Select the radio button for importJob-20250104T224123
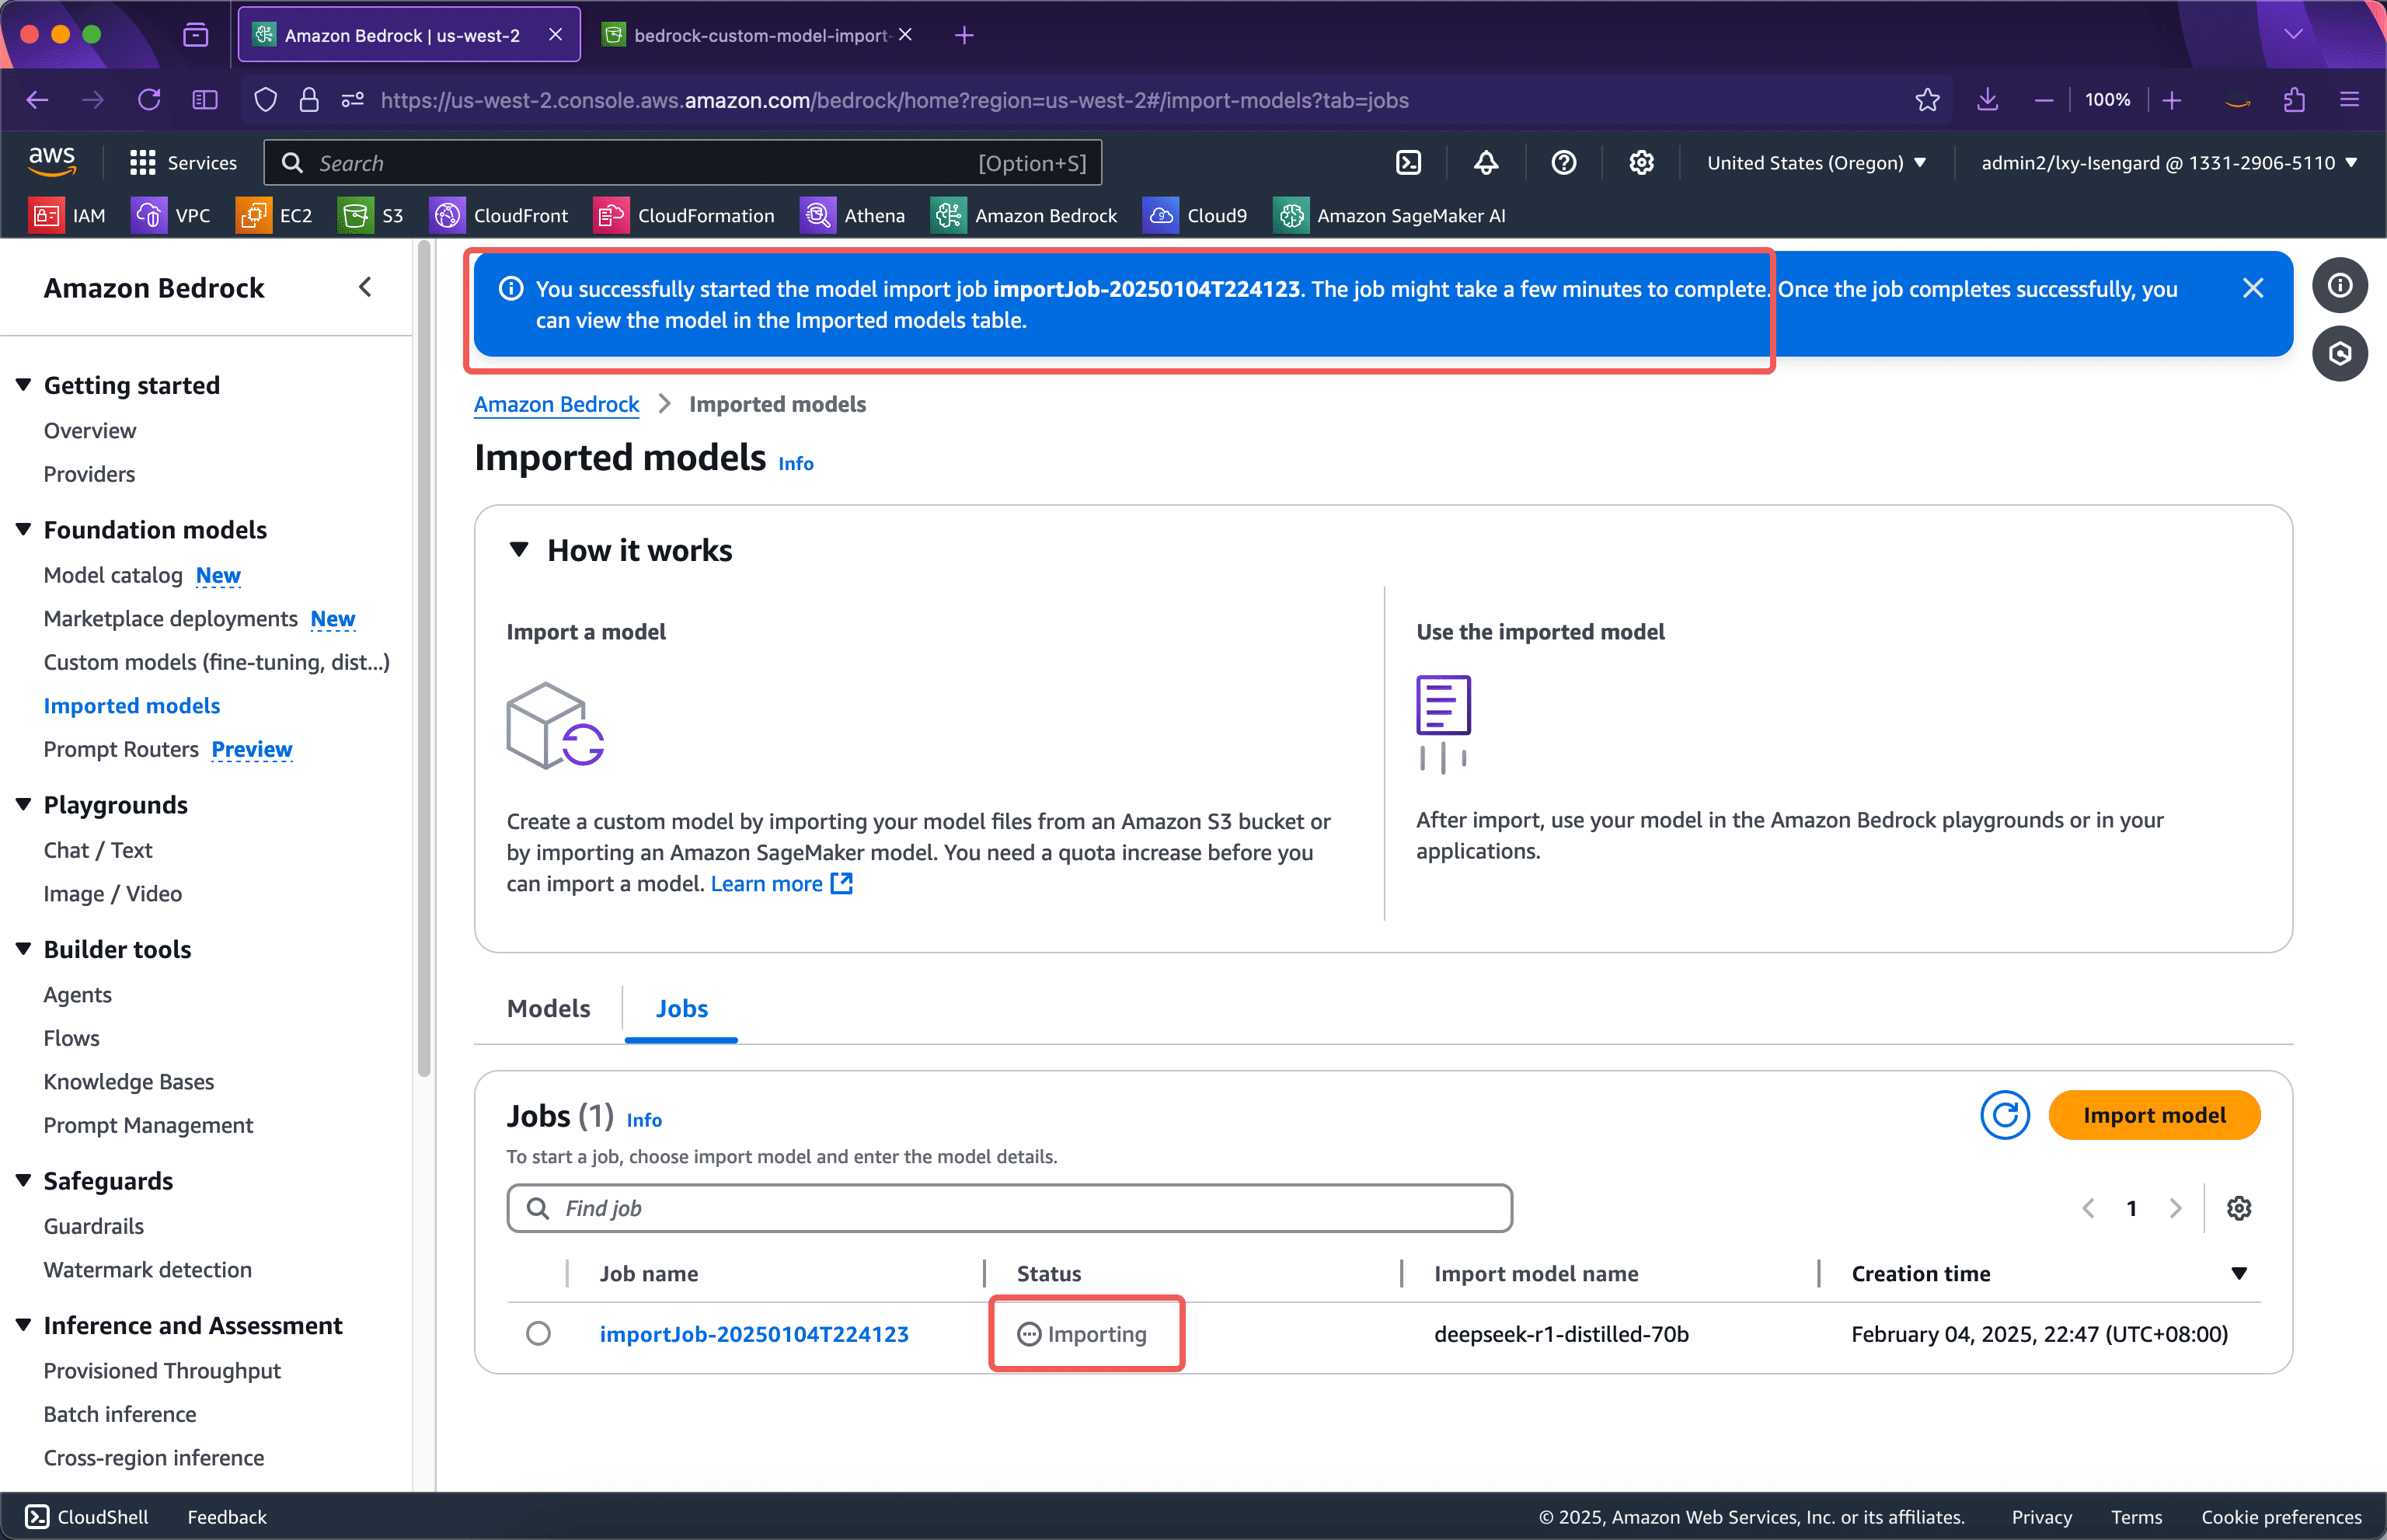The height and width of the screenshot is (1540, 2387). (x=539, y=1333)
